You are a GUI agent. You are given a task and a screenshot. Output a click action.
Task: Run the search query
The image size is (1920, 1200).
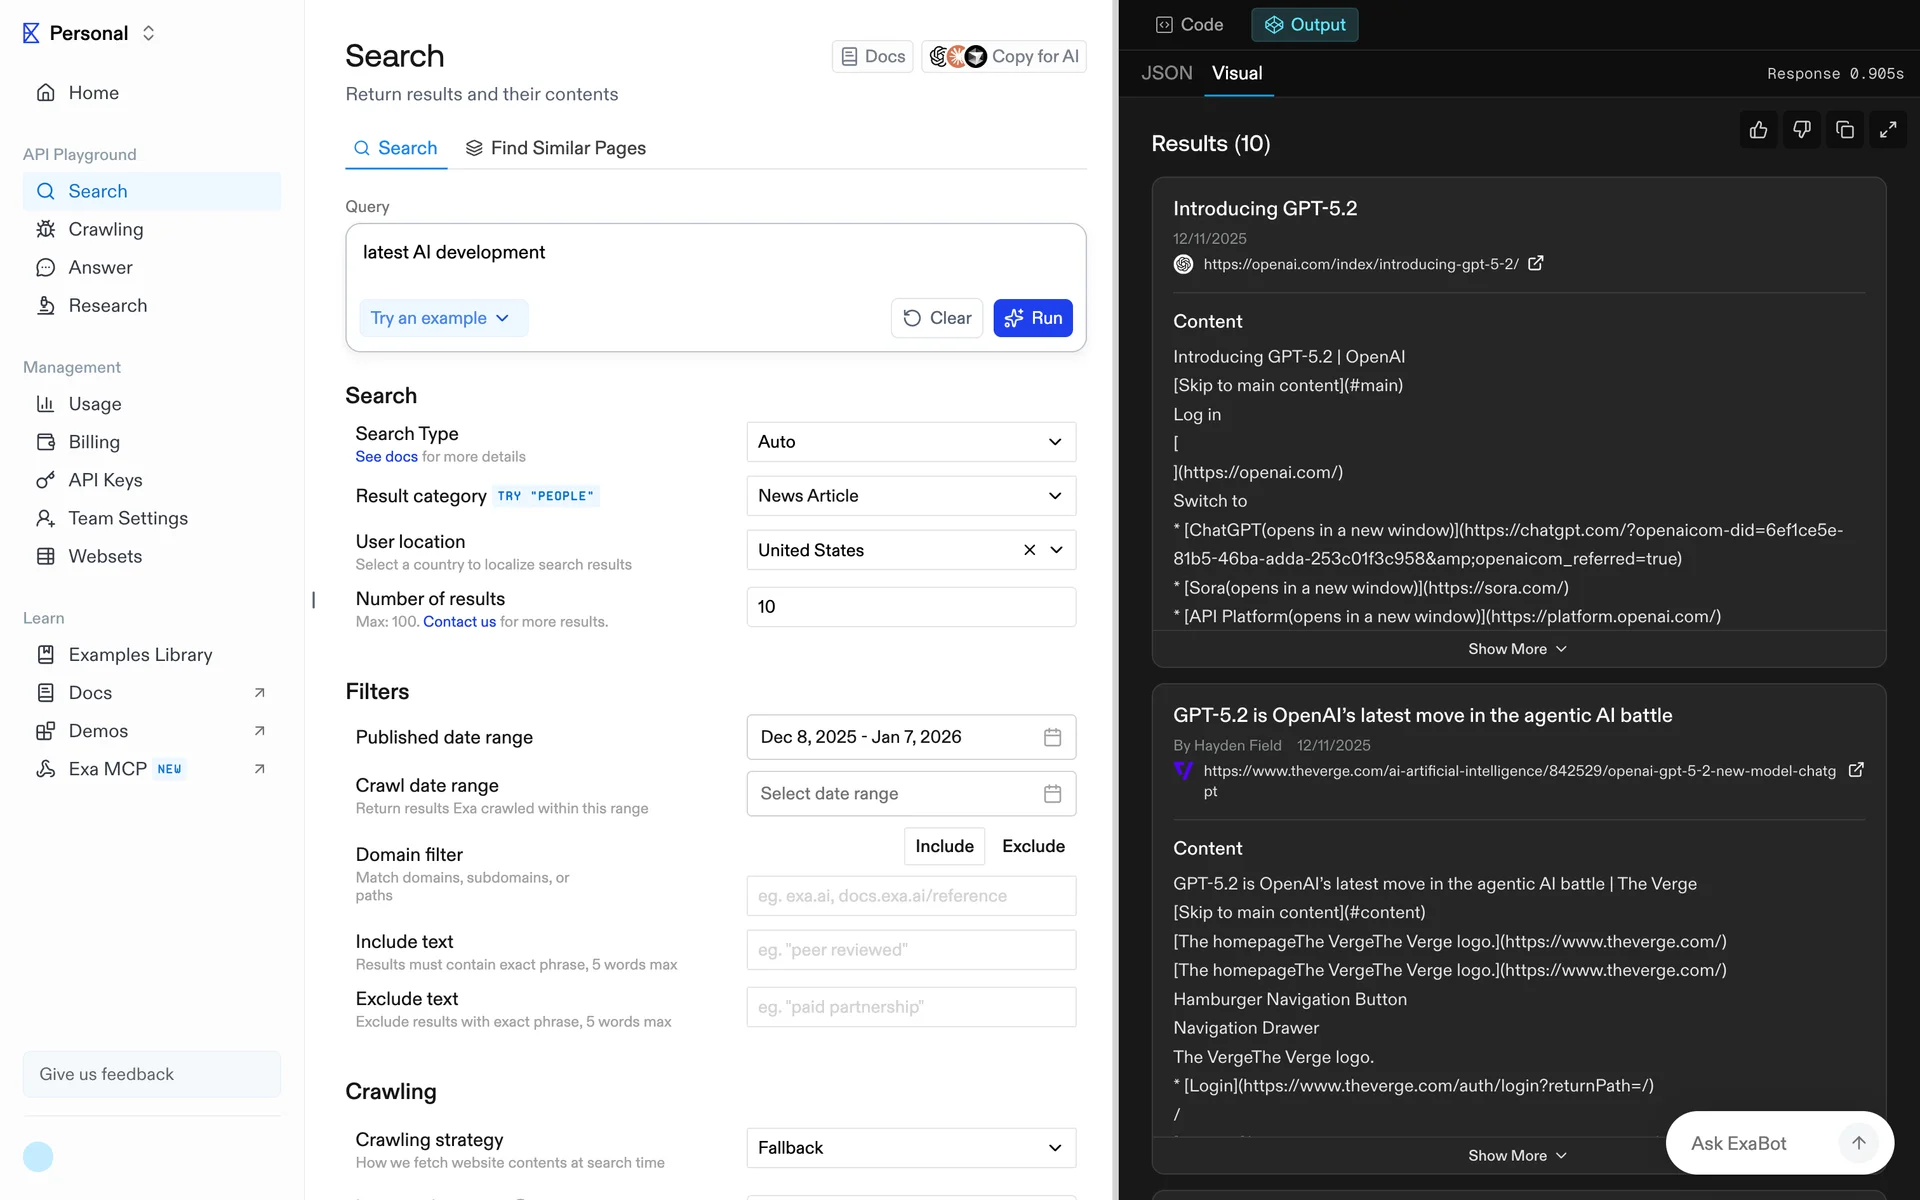click(1033, 318)
